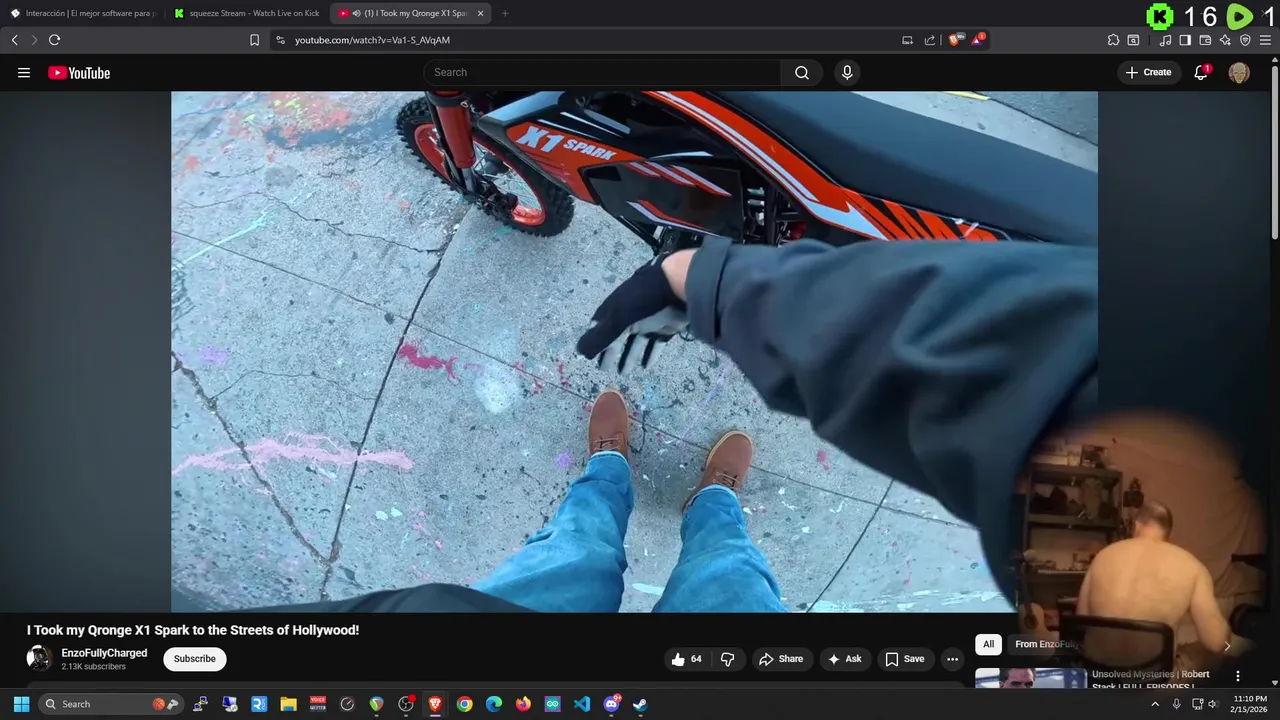Show hidden system tray icons chevron
This screenshot has width=1280, height=720.
pos(1155,704)
